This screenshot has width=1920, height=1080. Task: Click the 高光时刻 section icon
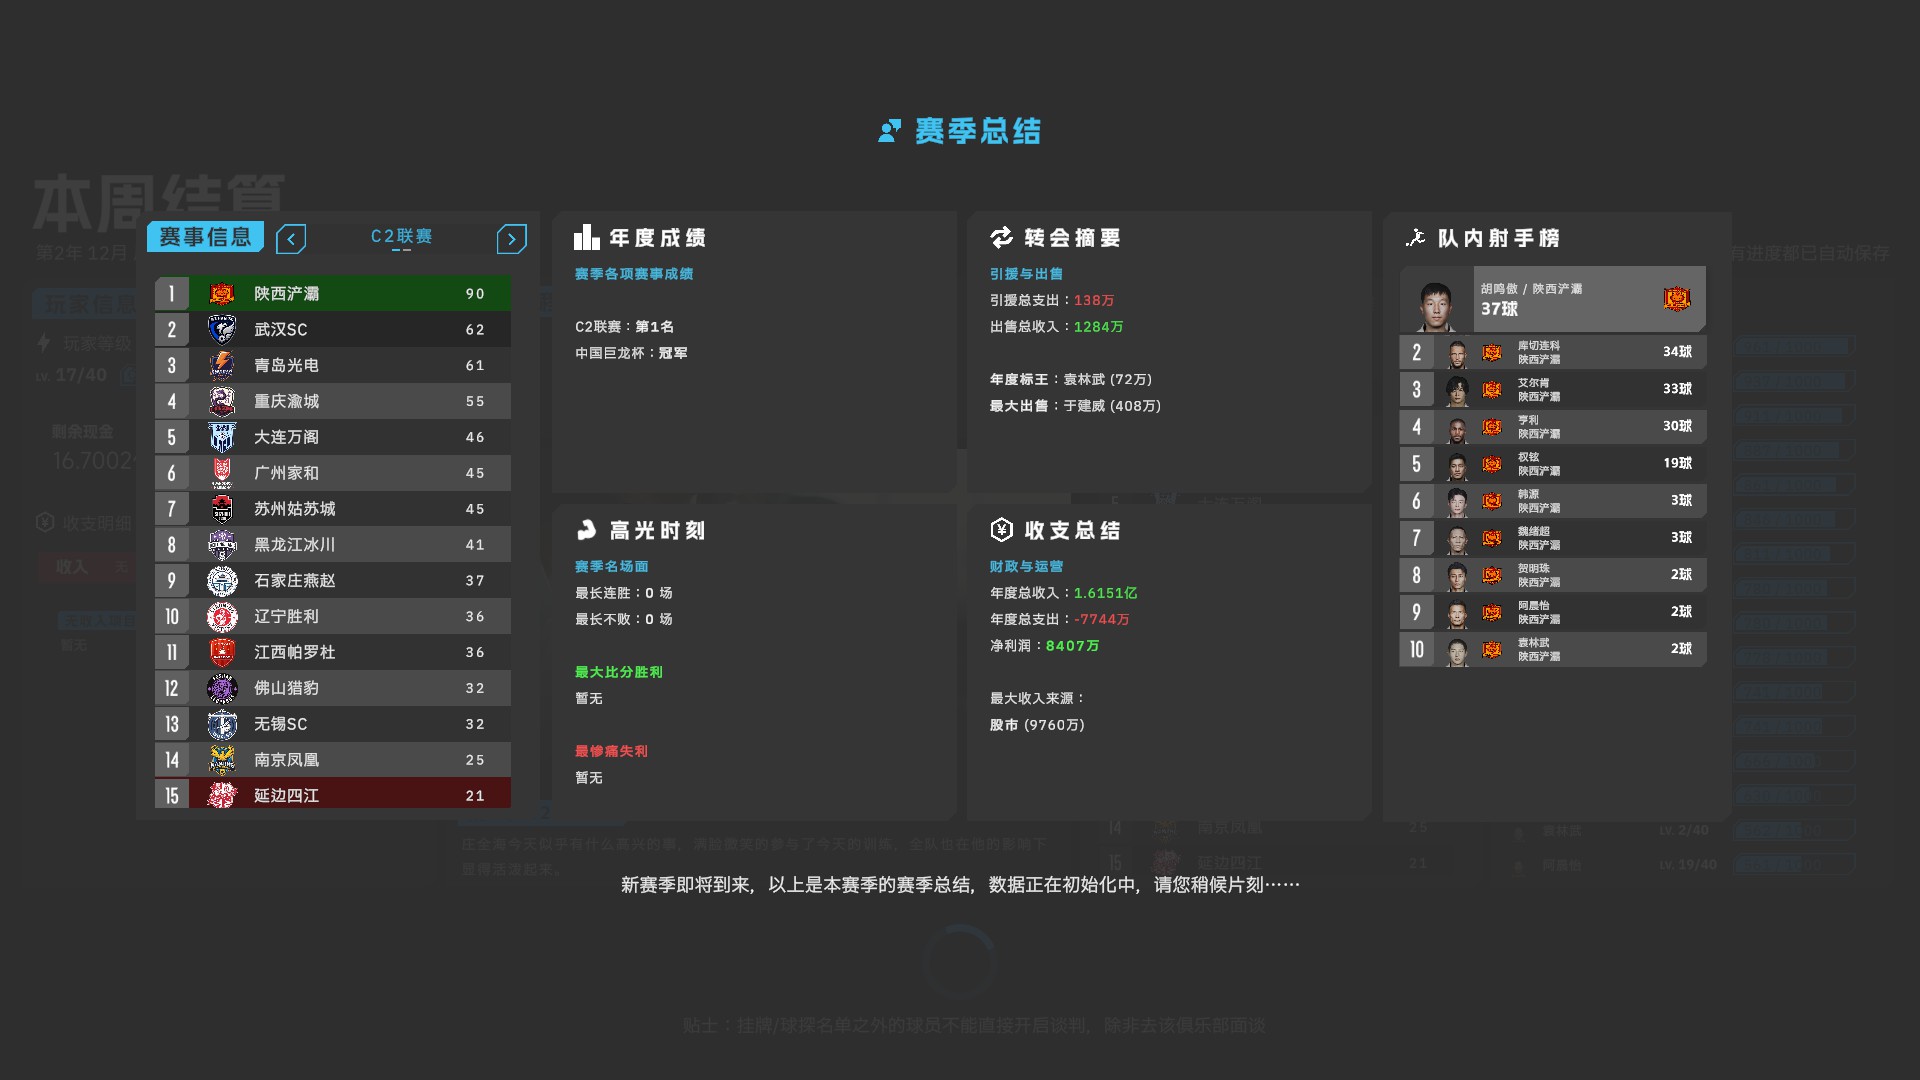coord(586,530)
